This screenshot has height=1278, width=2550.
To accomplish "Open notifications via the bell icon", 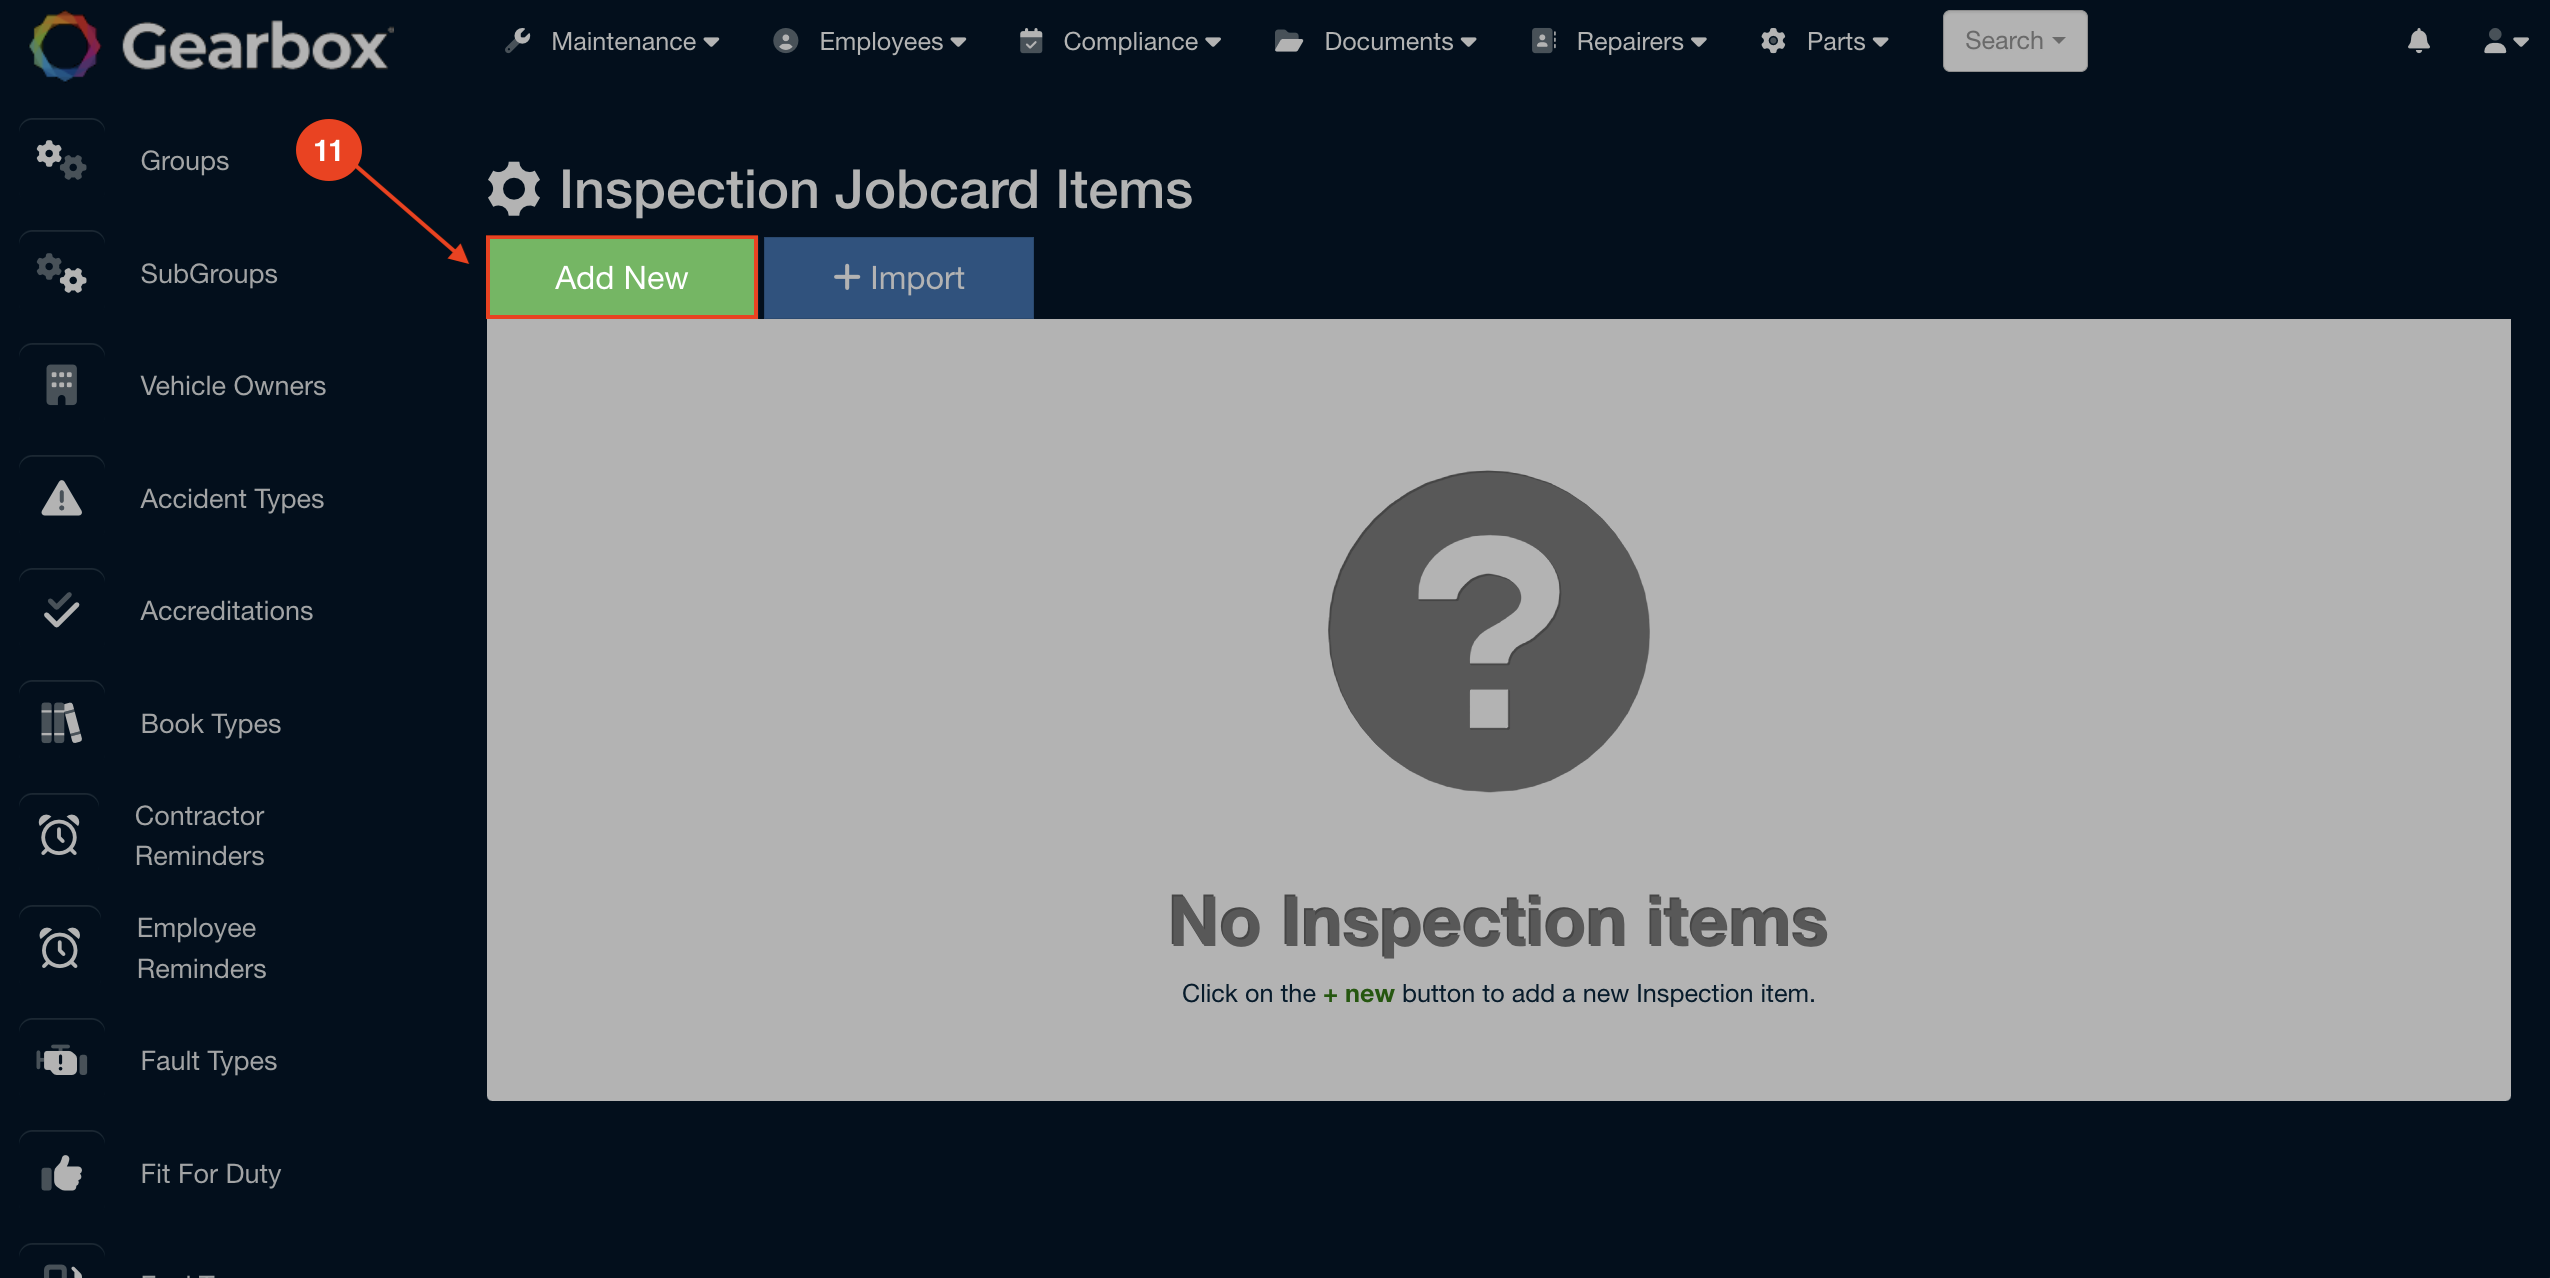I will (x=2419, y=41).
